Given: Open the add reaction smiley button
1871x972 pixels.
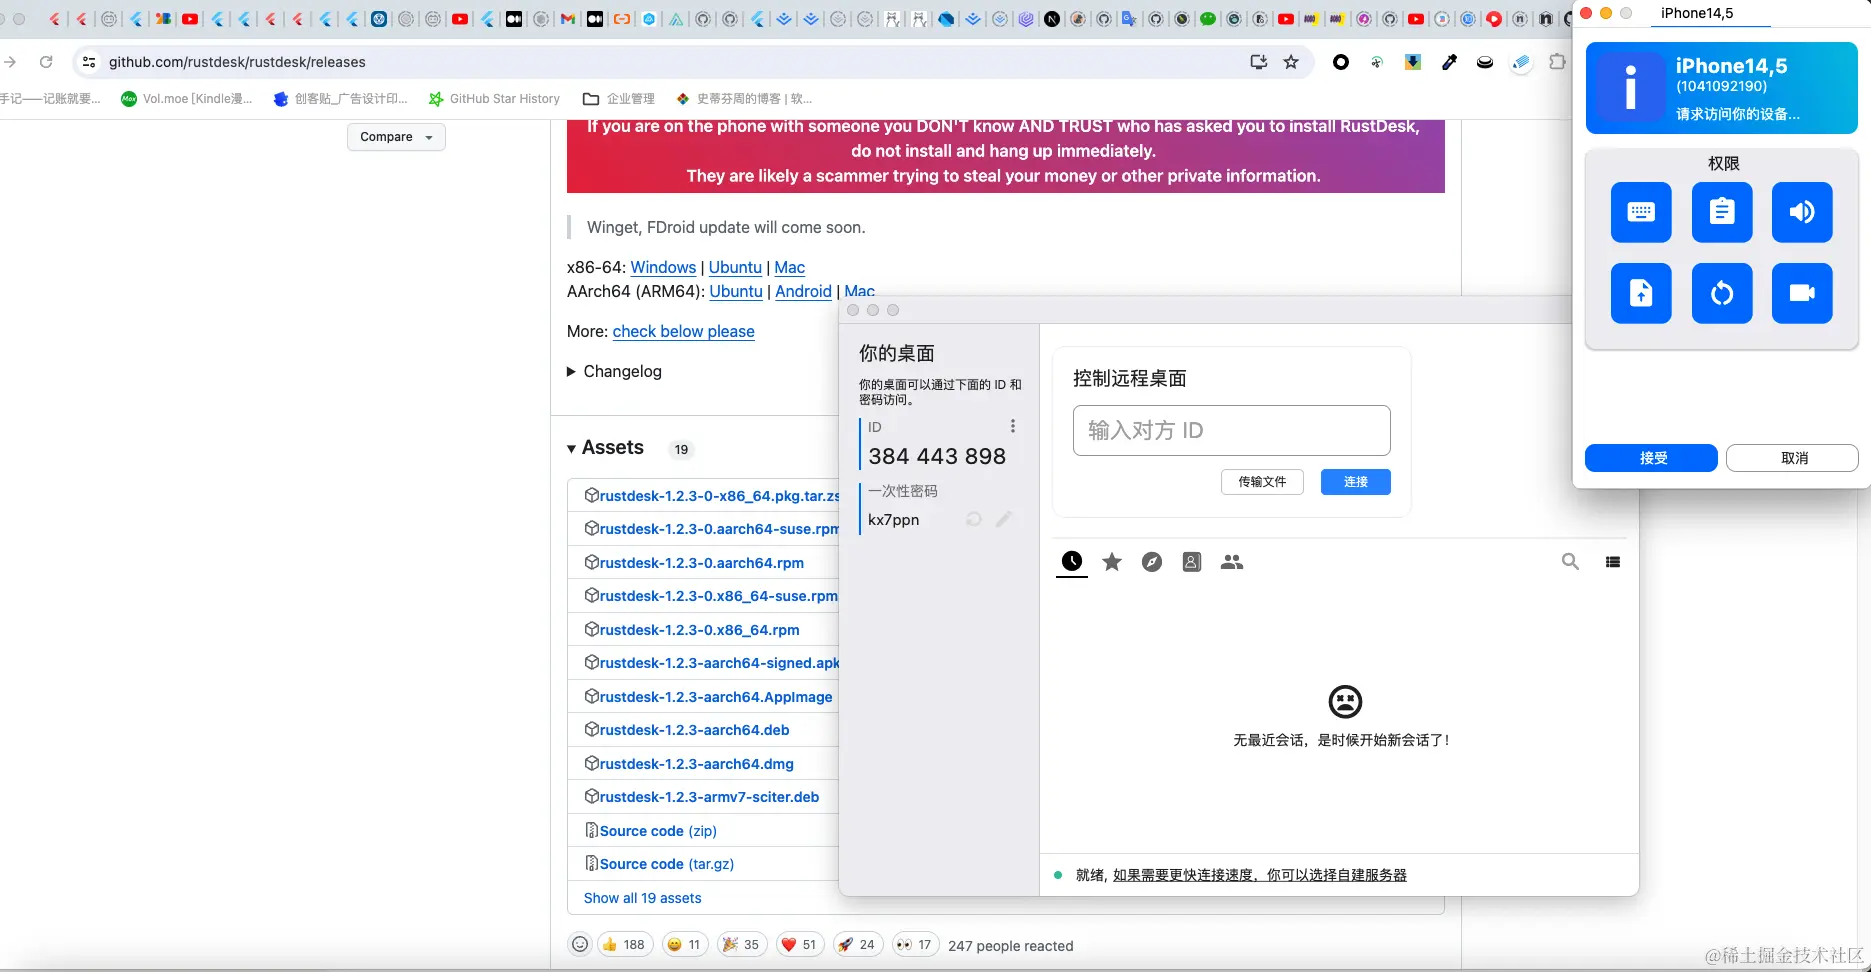Looking at the screenshot, I should pyautogui.click(x=580, y=944).
